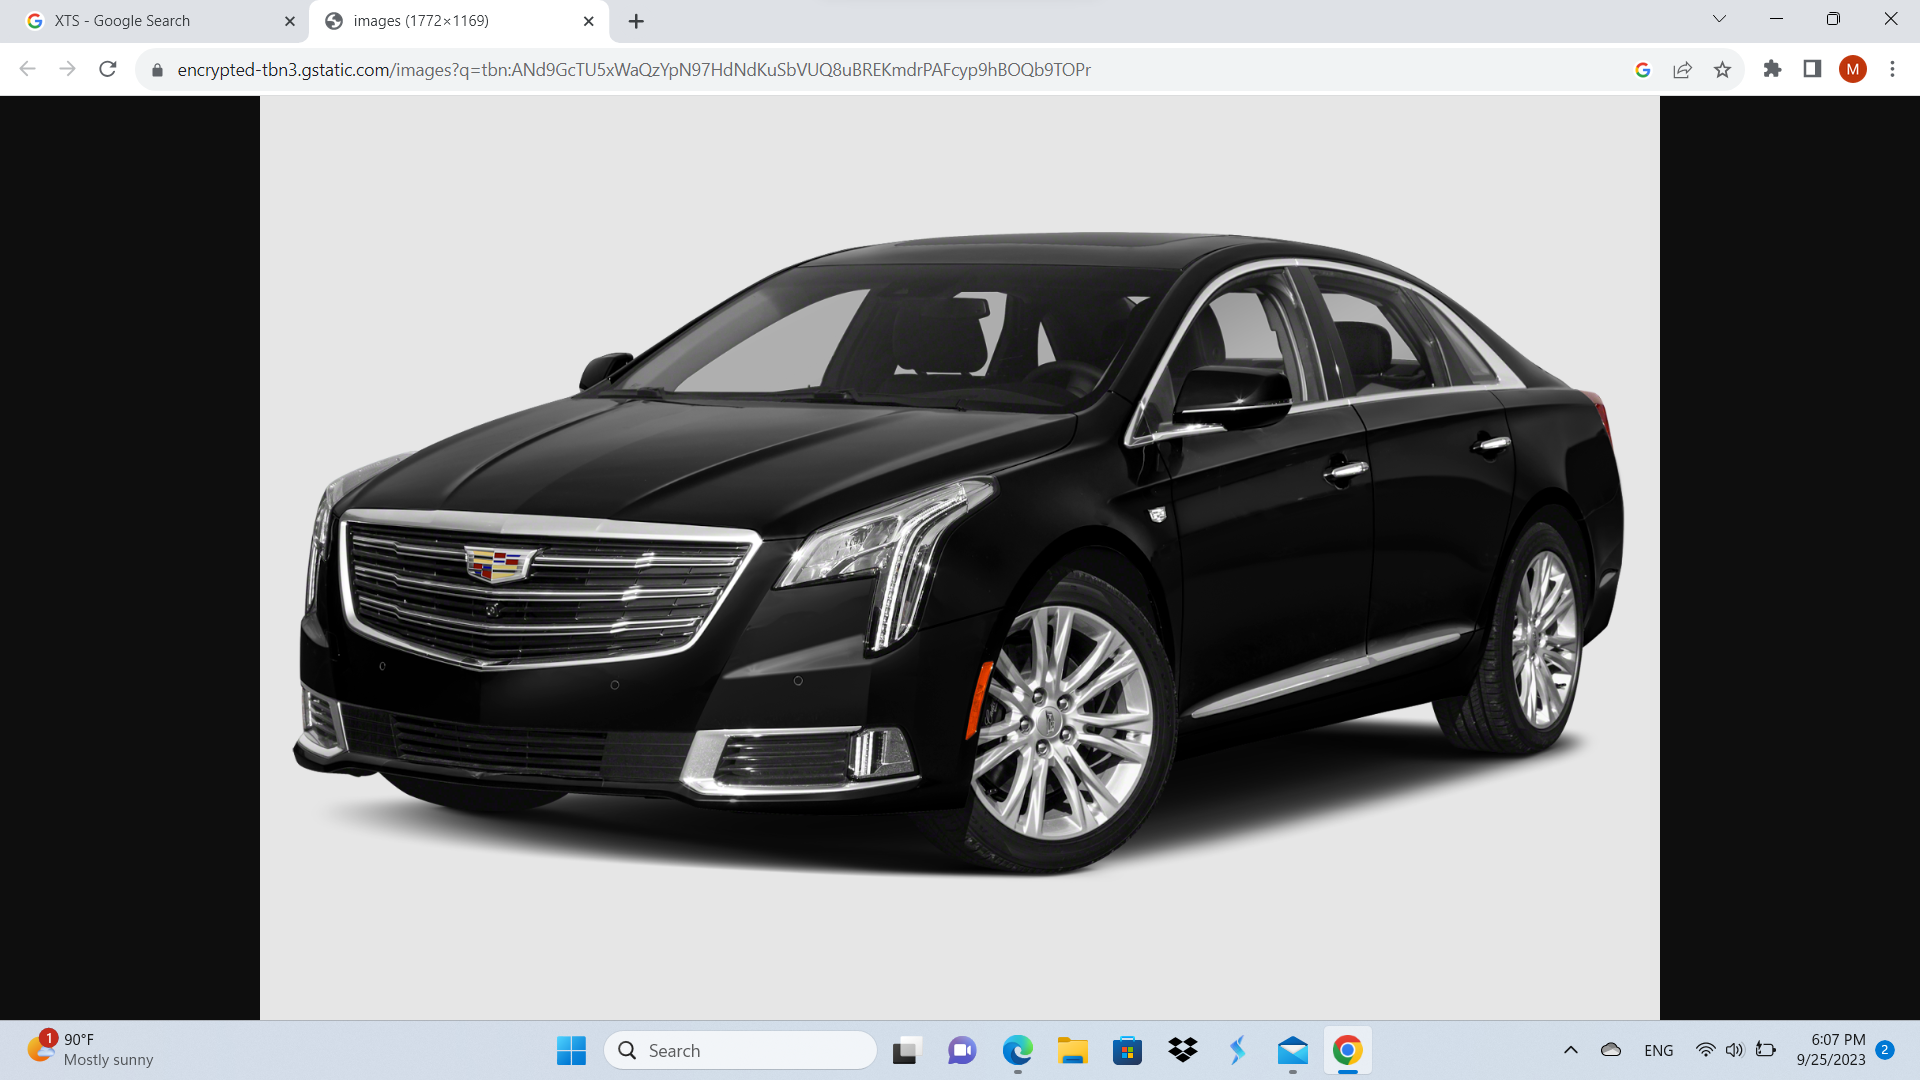
Task: Open the Mail app from the taskbar
Action: tap(1293, 1050)
